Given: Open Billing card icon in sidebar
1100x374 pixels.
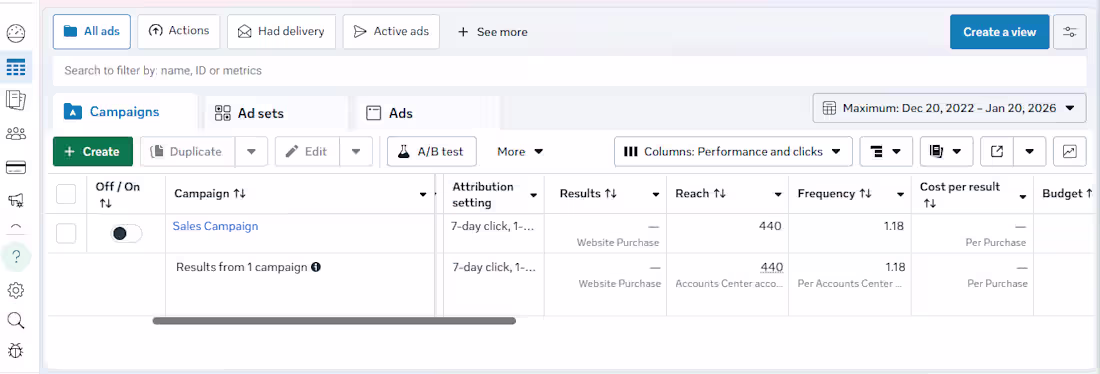Looking at the screenshot, I should point(15,167).
